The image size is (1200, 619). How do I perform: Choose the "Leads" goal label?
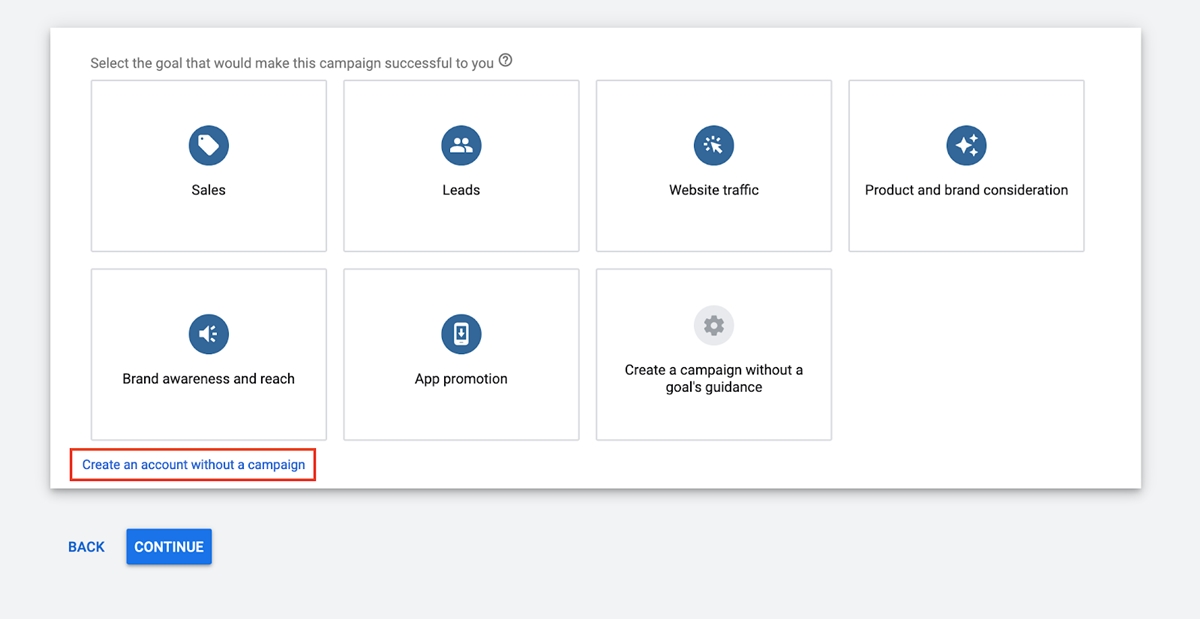coord(461,190)
